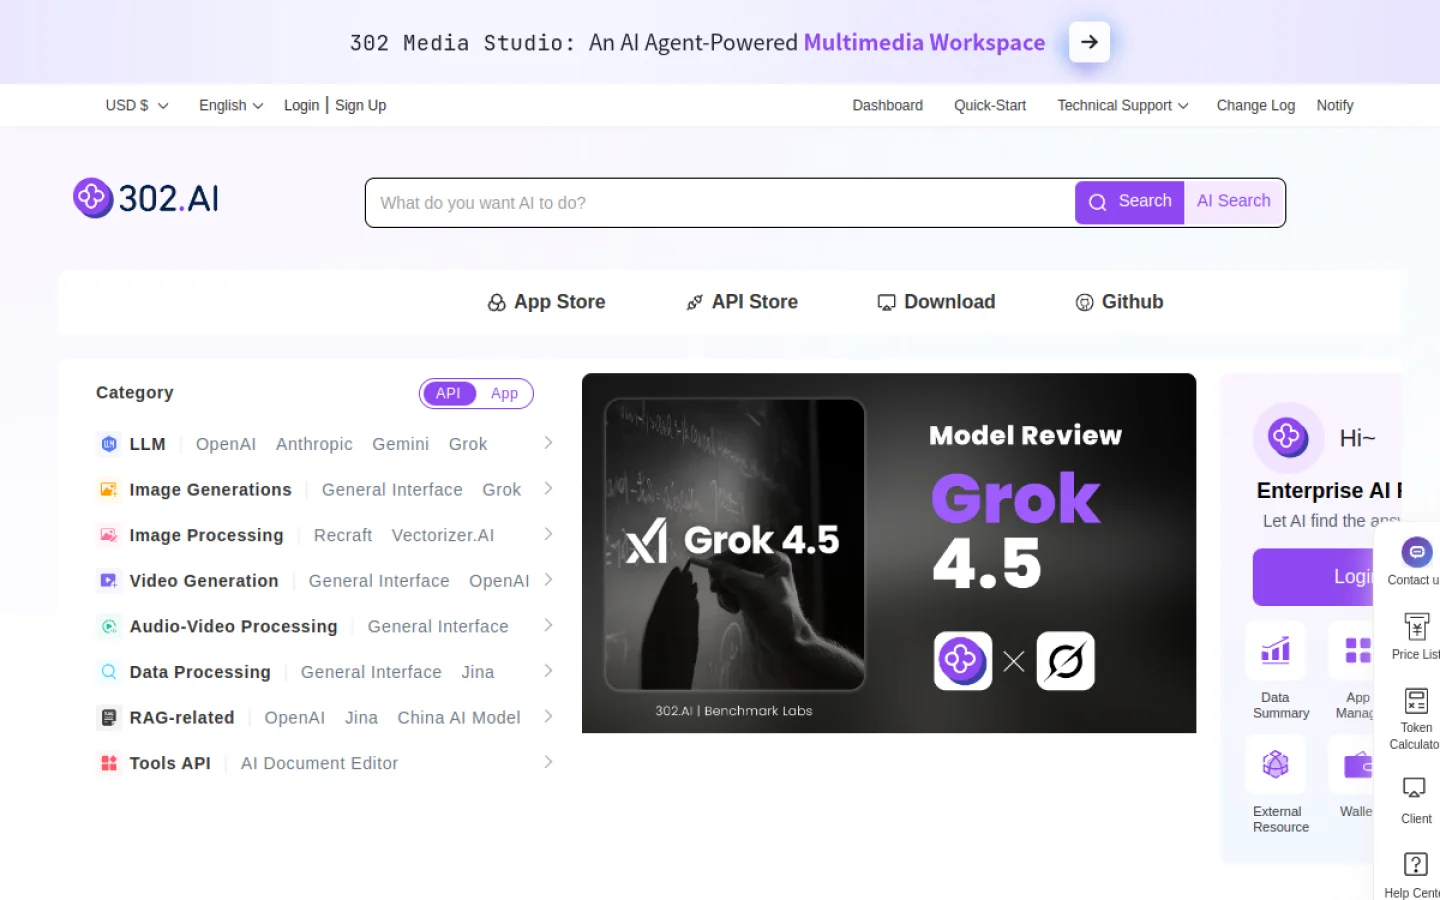Screen dimensions: 1440x900
Task: Expand the LLM row chevron
Action: point(548,443)
